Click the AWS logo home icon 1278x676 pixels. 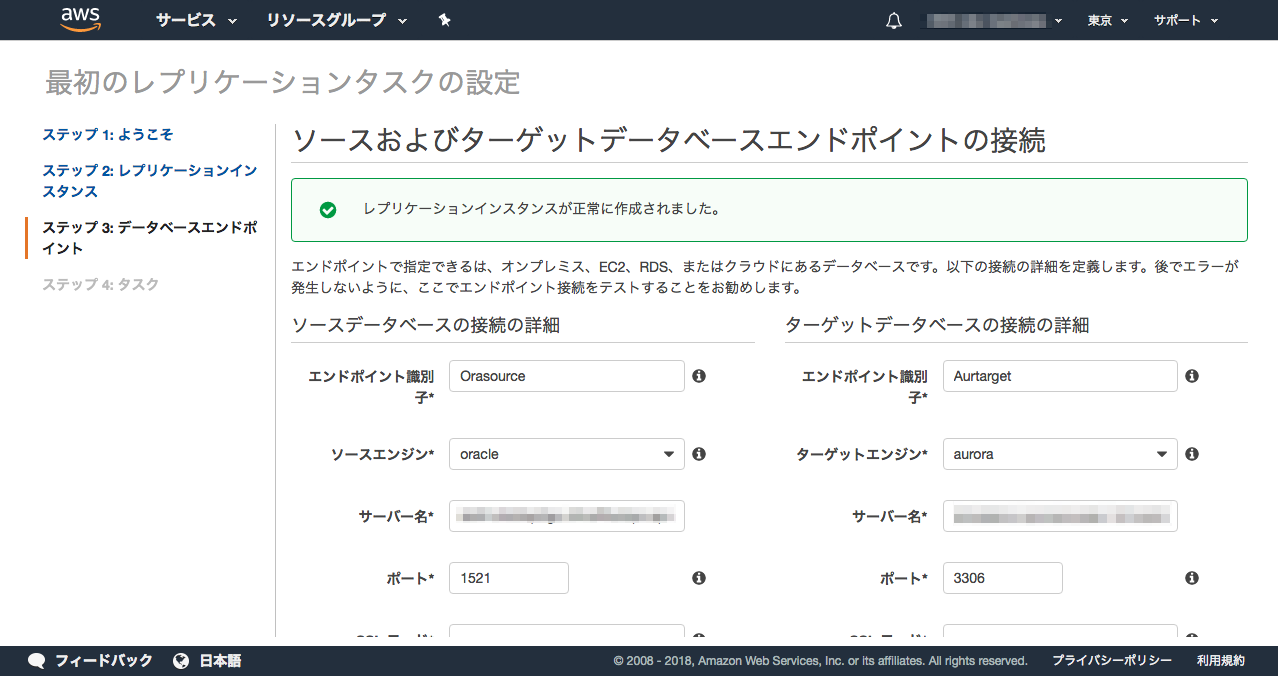pyautogui.click(x=80, y=20)
